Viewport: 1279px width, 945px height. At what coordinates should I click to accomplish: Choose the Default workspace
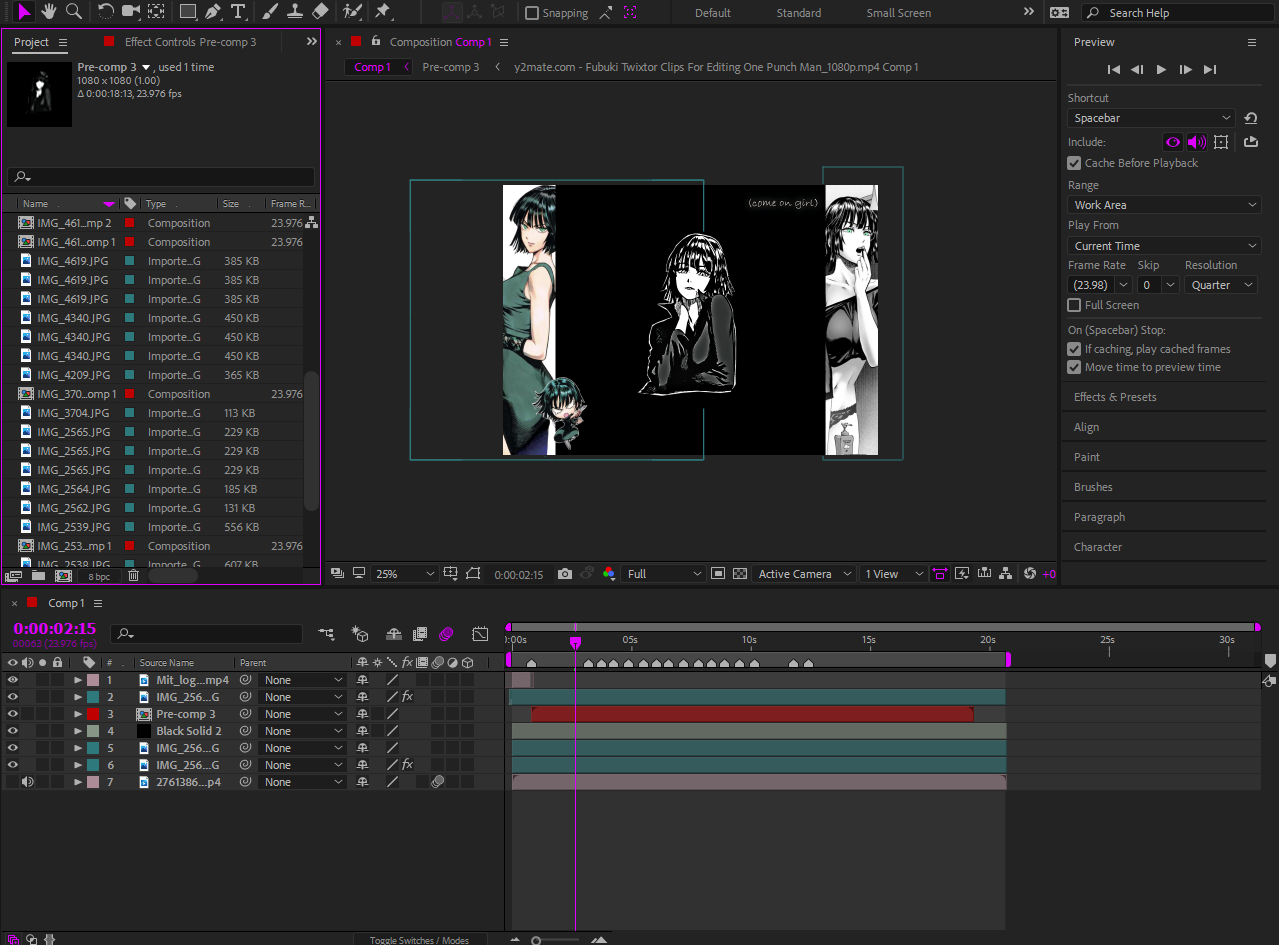click(x=713, y=13)
